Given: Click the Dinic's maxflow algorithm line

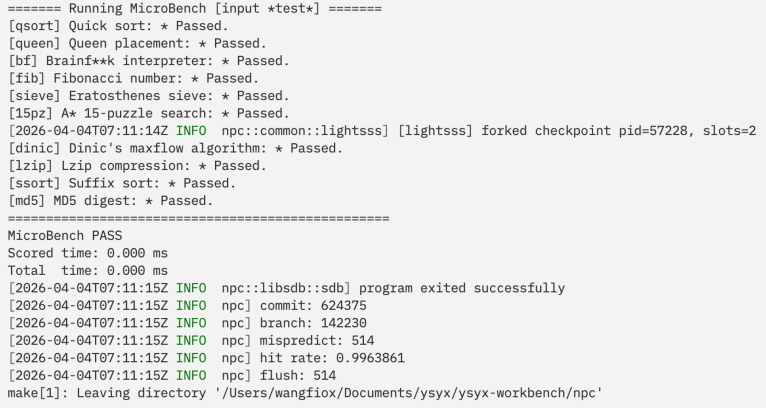Looking at the screenshot, I should tap(175, 149).
